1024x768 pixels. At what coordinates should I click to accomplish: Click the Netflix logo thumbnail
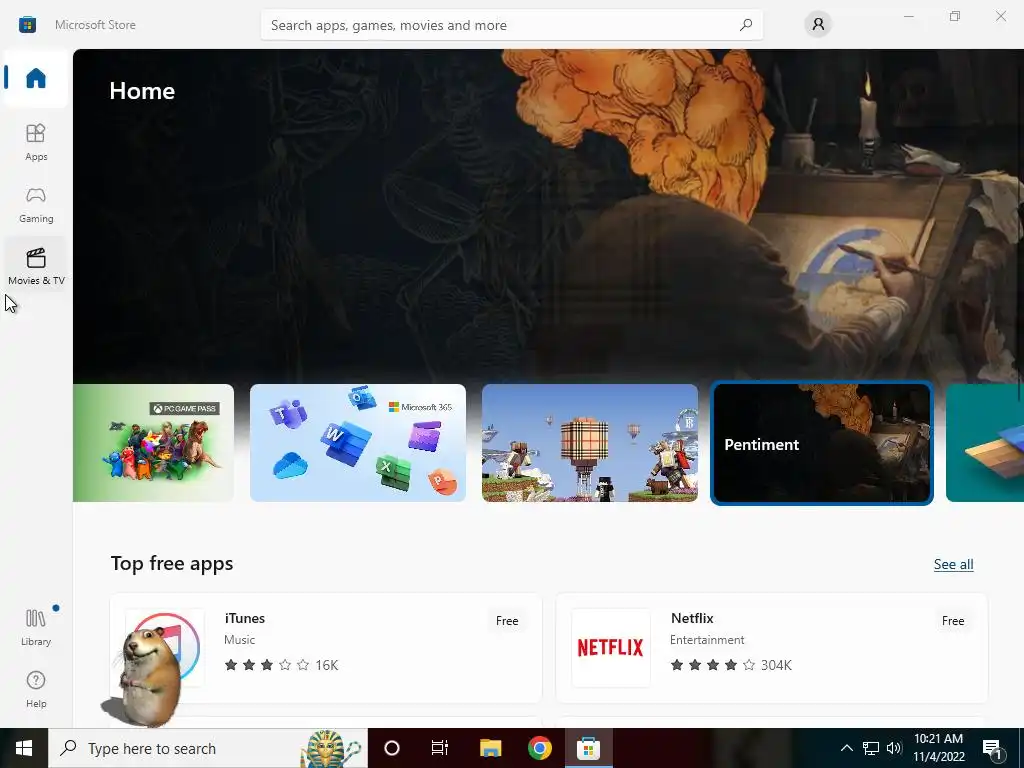click(611, 648)
